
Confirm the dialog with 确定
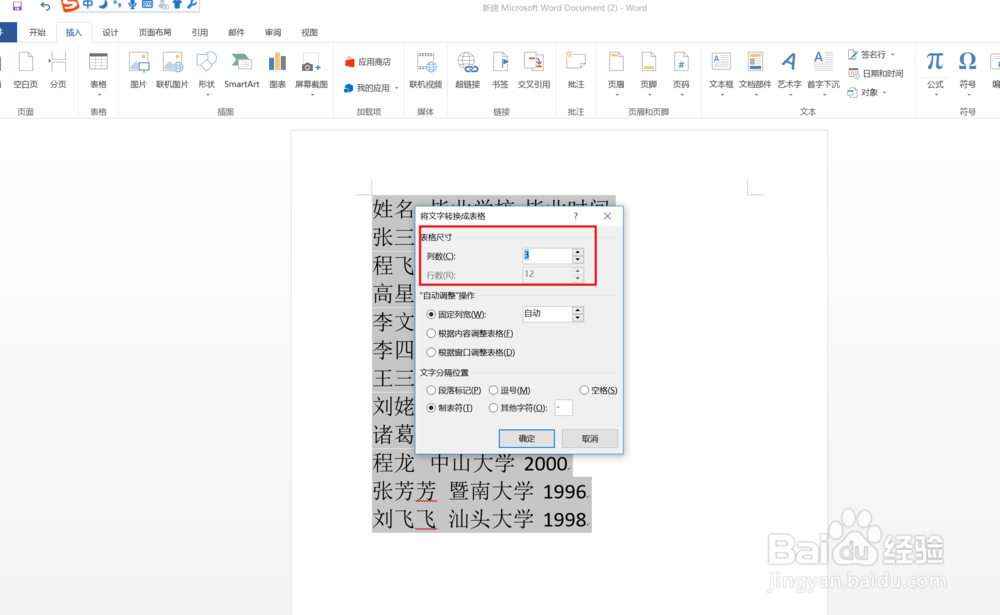click(x=527, y=438)
